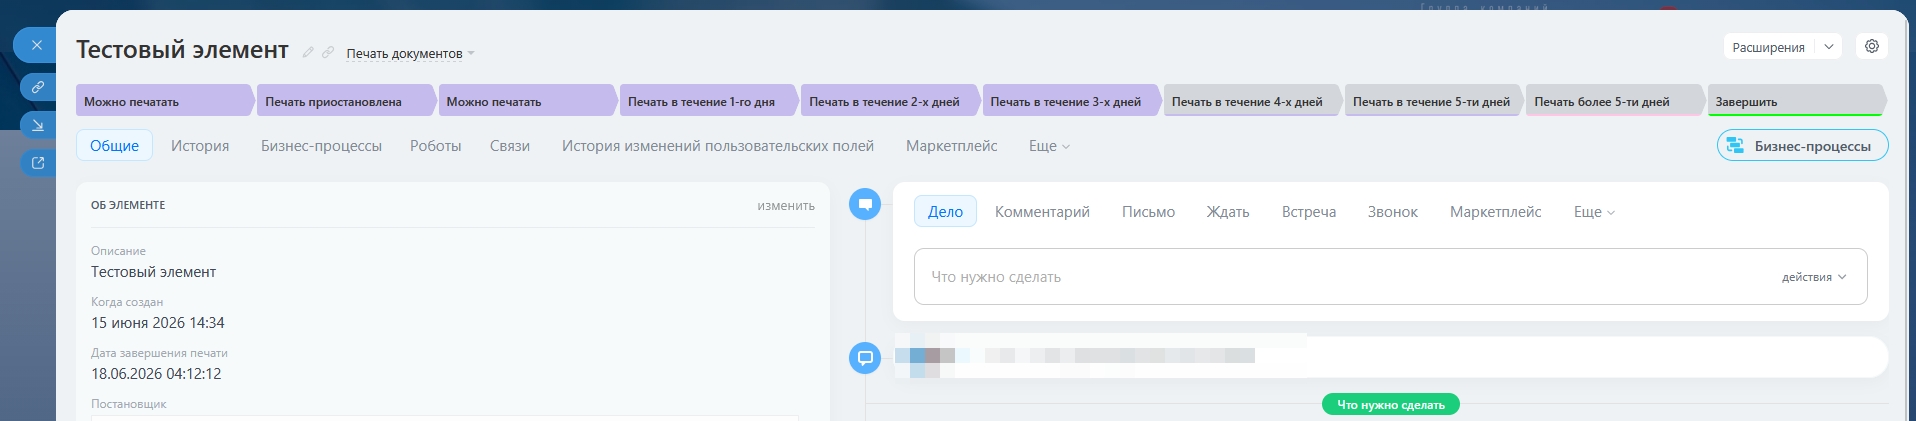Image resolution: width=1916 pixels, height=421 pixels.
Task: Set stage 'Печать в течение 4-х дней'
Action: 1253,101
